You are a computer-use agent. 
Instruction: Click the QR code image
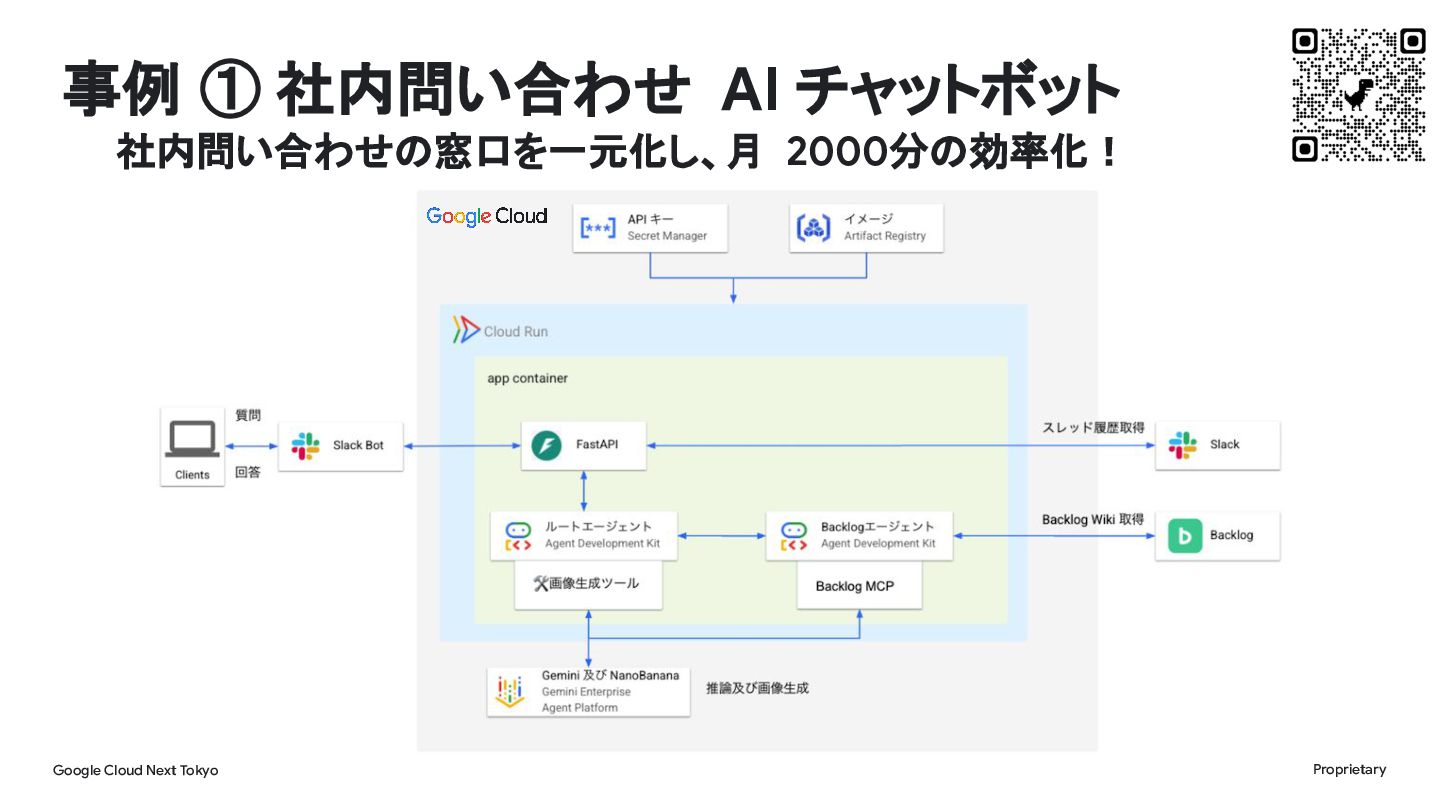pos(1358,95)
